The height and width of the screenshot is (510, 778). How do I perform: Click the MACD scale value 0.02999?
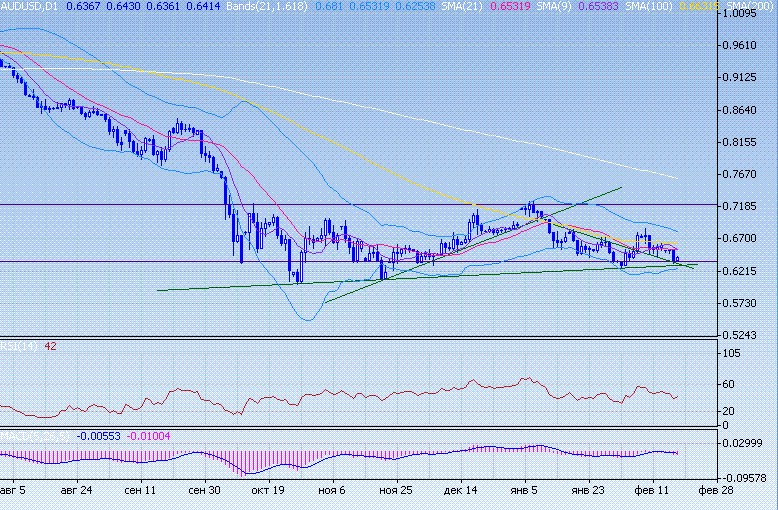[745, 443]
